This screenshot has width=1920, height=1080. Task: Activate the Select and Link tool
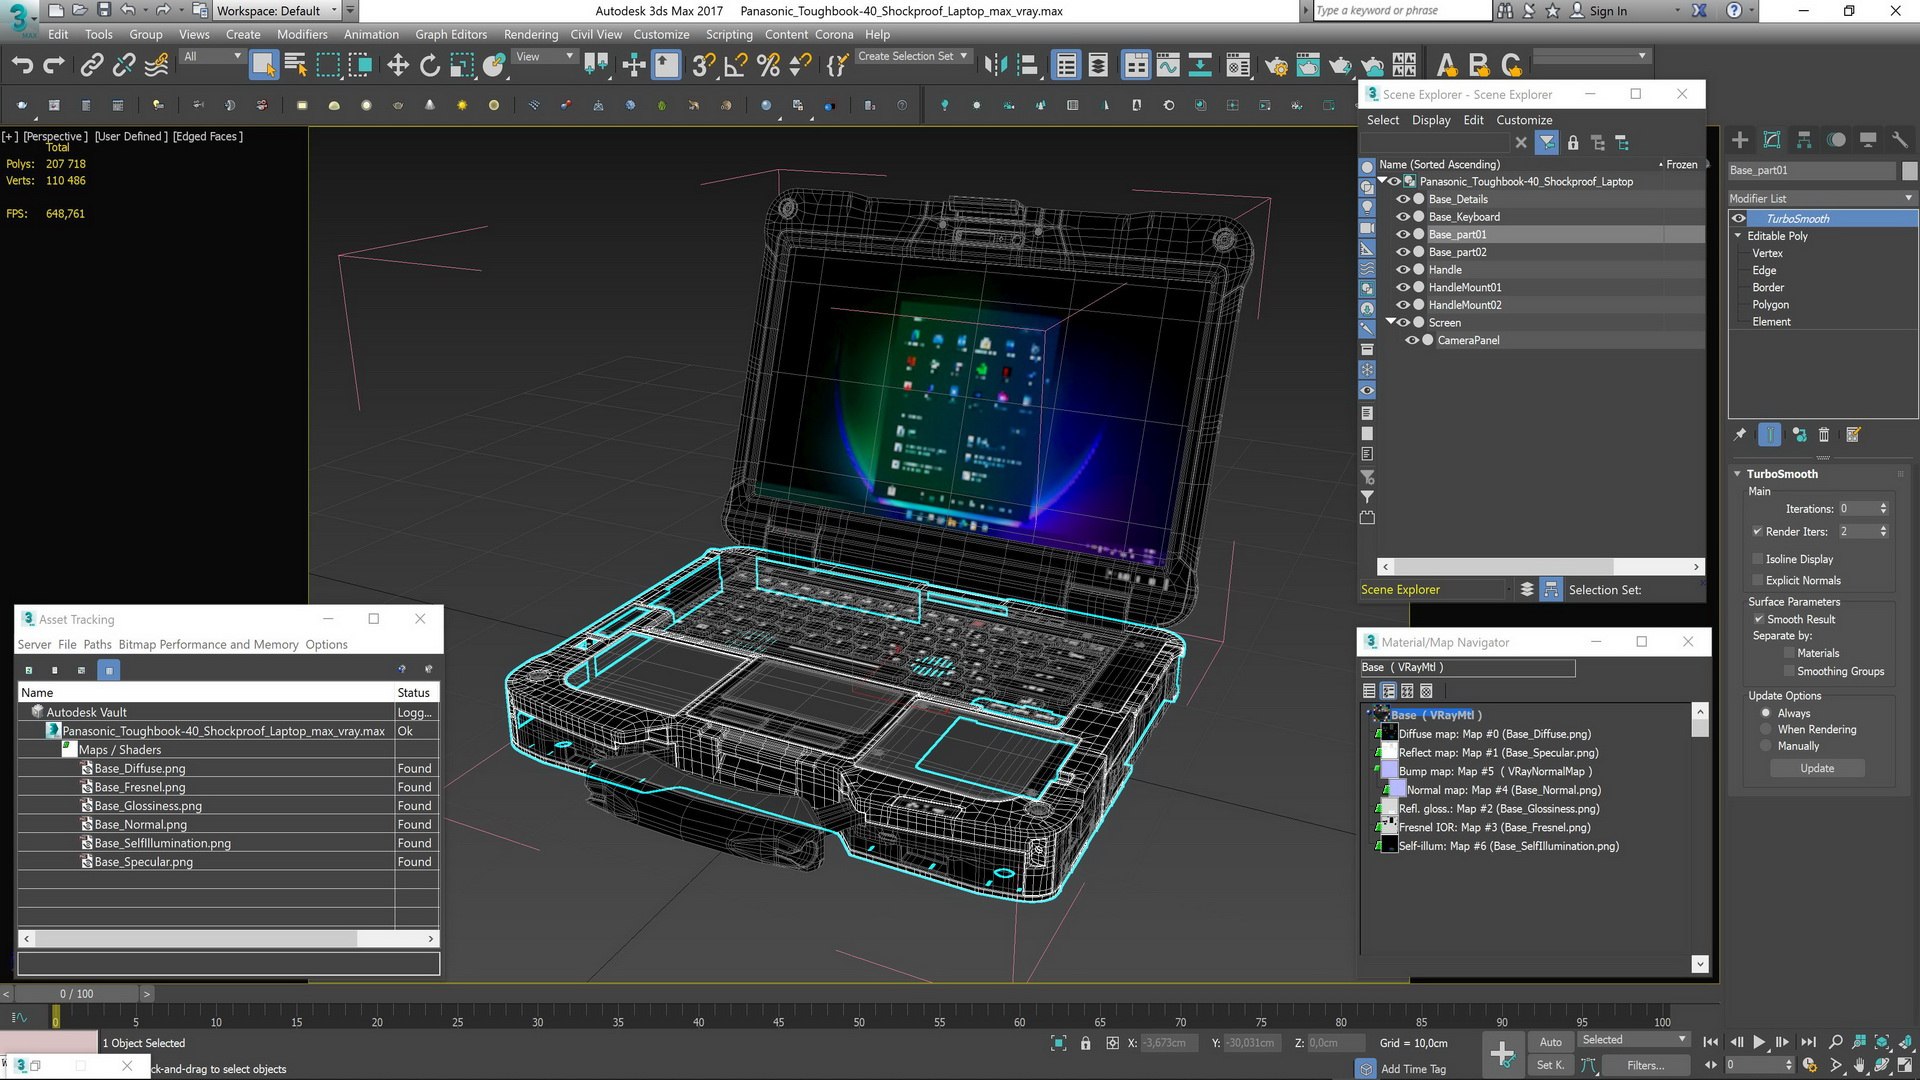(91, 66)
